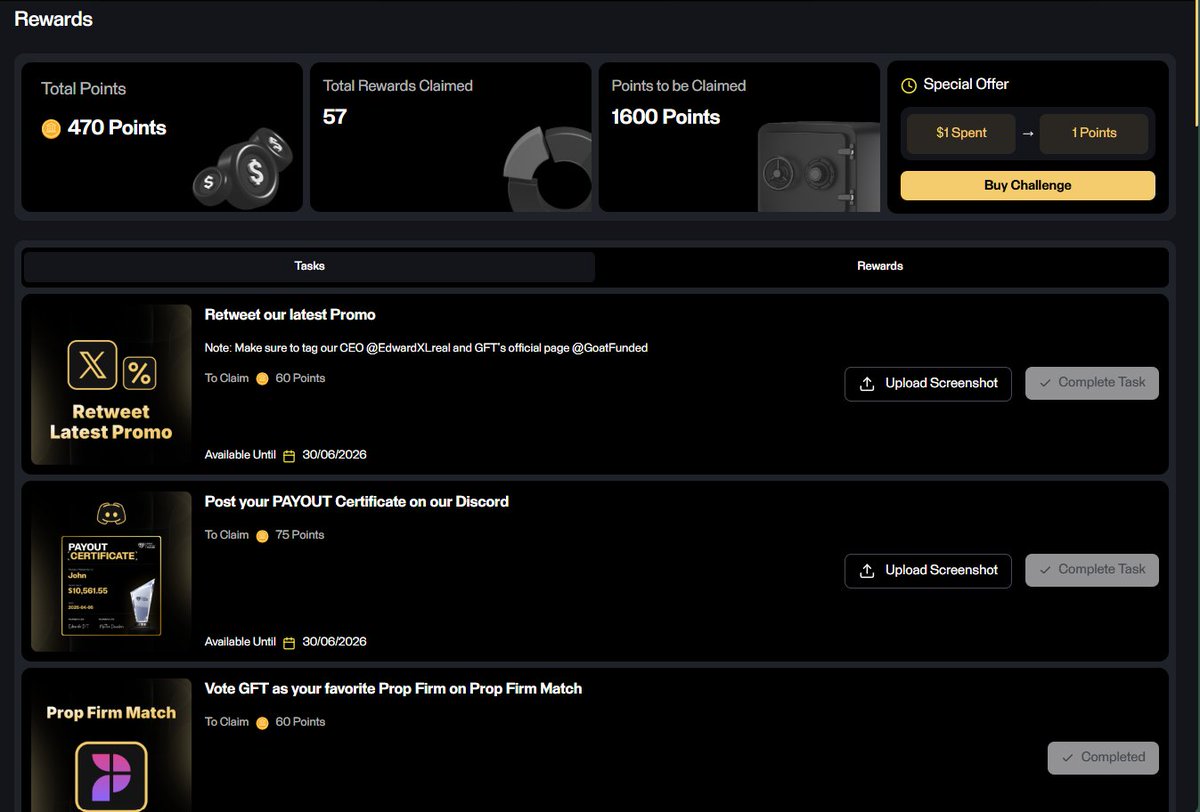Click the 30/06/2026 date in PAYOUT Certificate task

tap(334, 642)
